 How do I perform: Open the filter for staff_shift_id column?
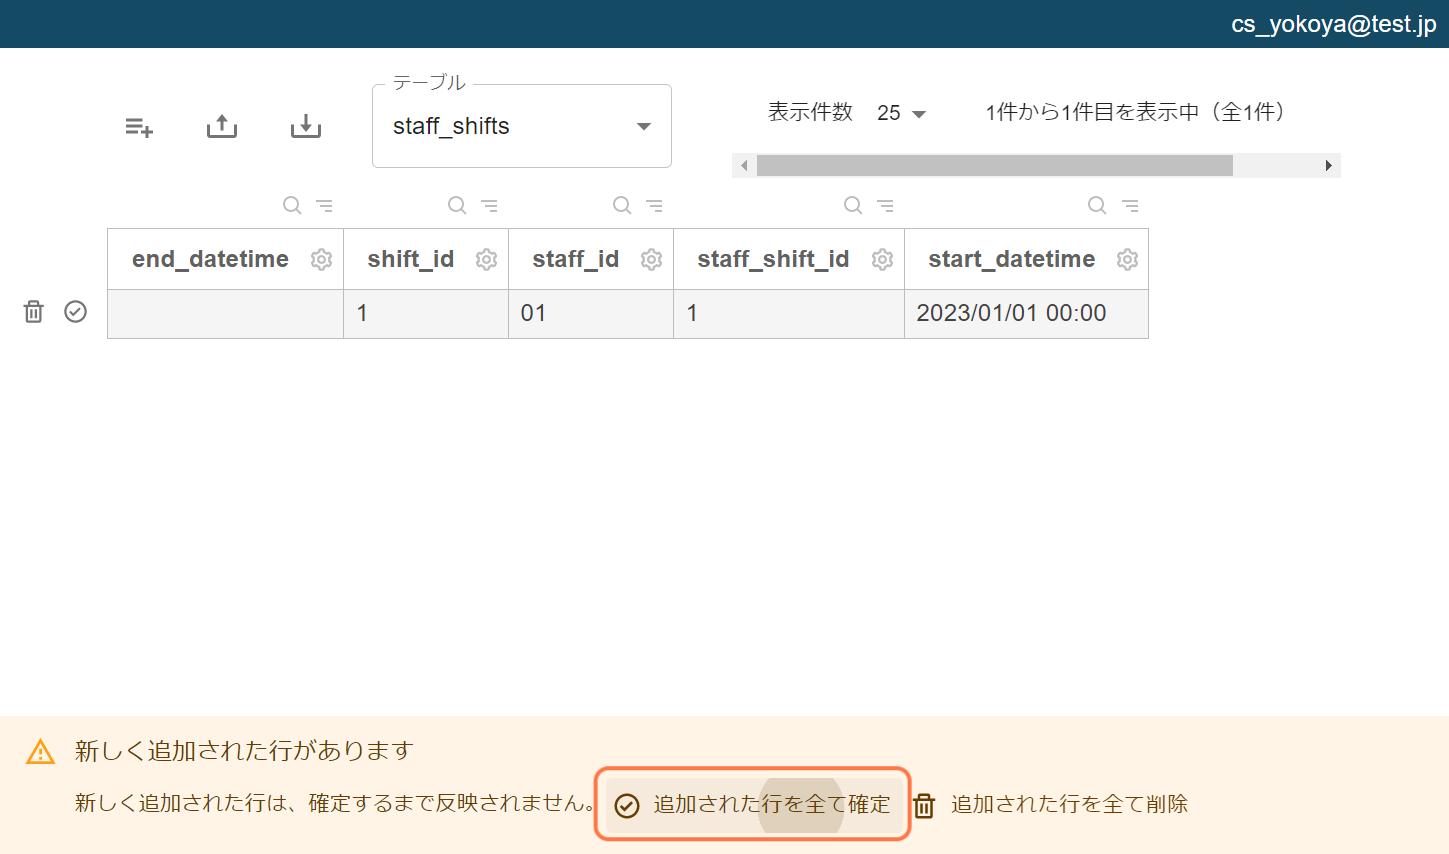pos(885,205)
